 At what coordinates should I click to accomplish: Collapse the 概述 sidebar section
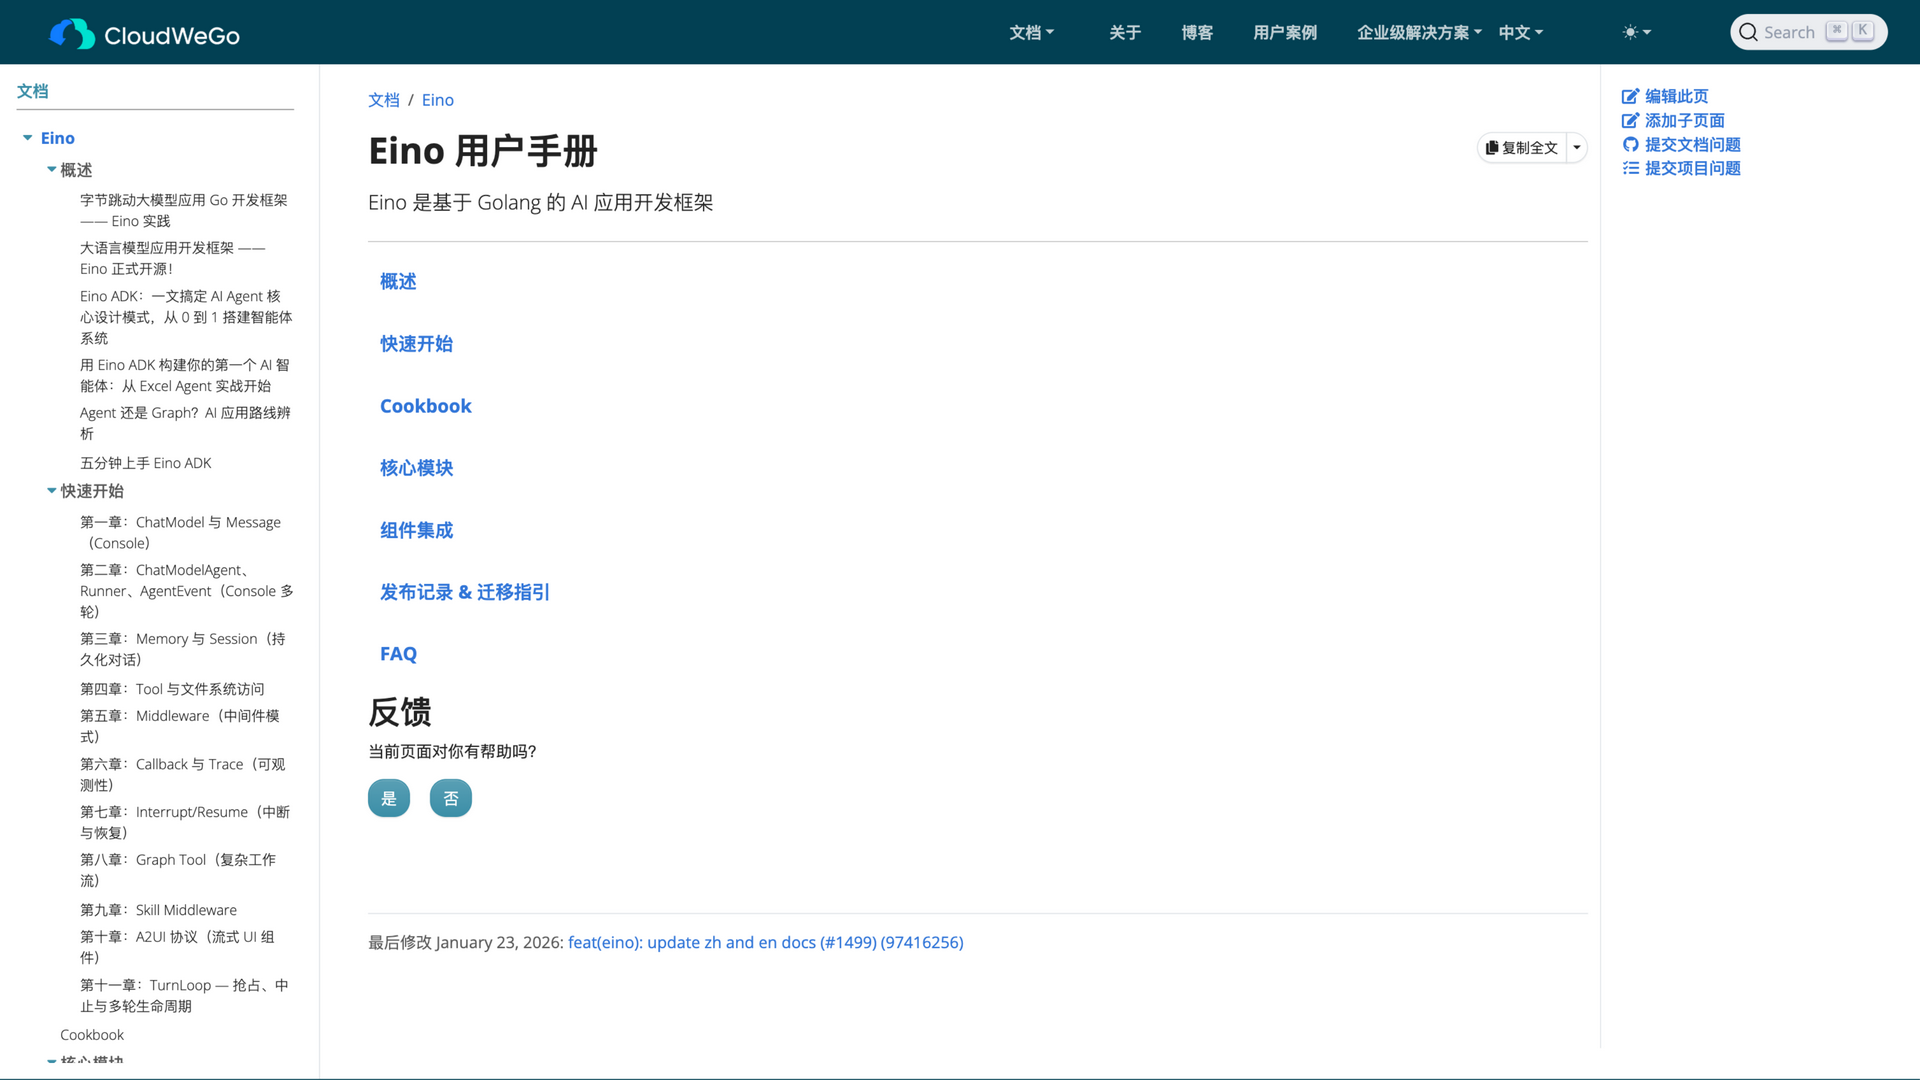tap(51, 170)
